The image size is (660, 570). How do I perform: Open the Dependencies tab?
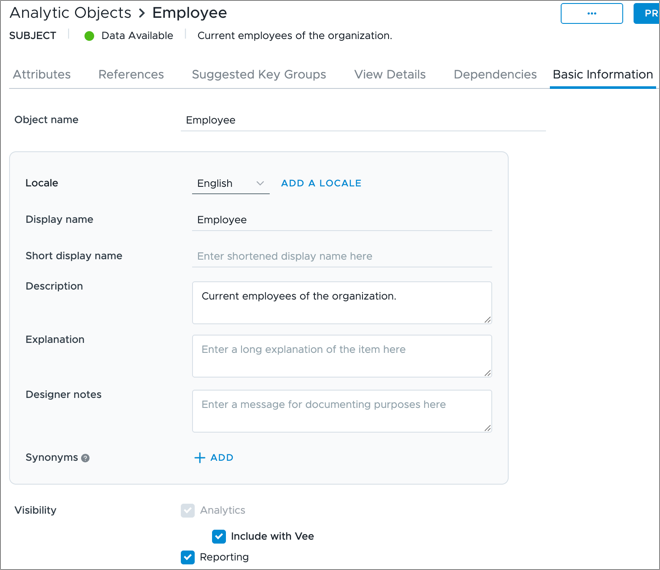pos(495,75)
